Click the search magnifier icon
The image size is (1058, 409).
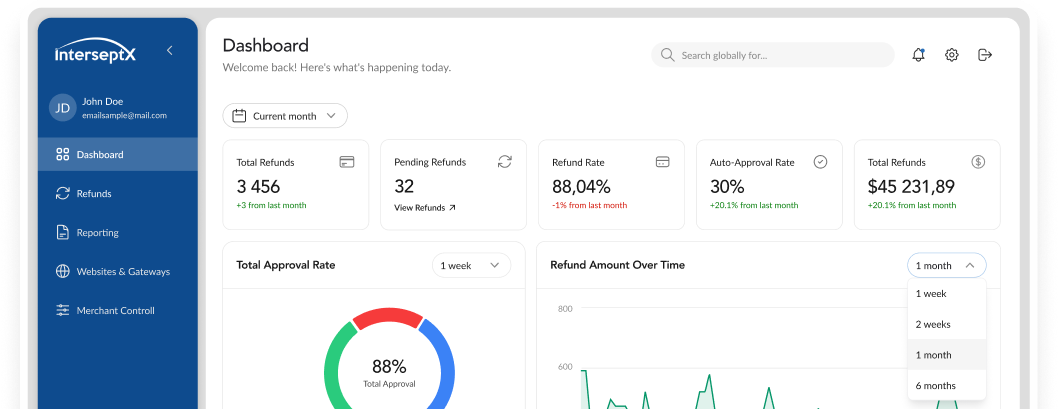pyautogui.click(x=667, y=55)
